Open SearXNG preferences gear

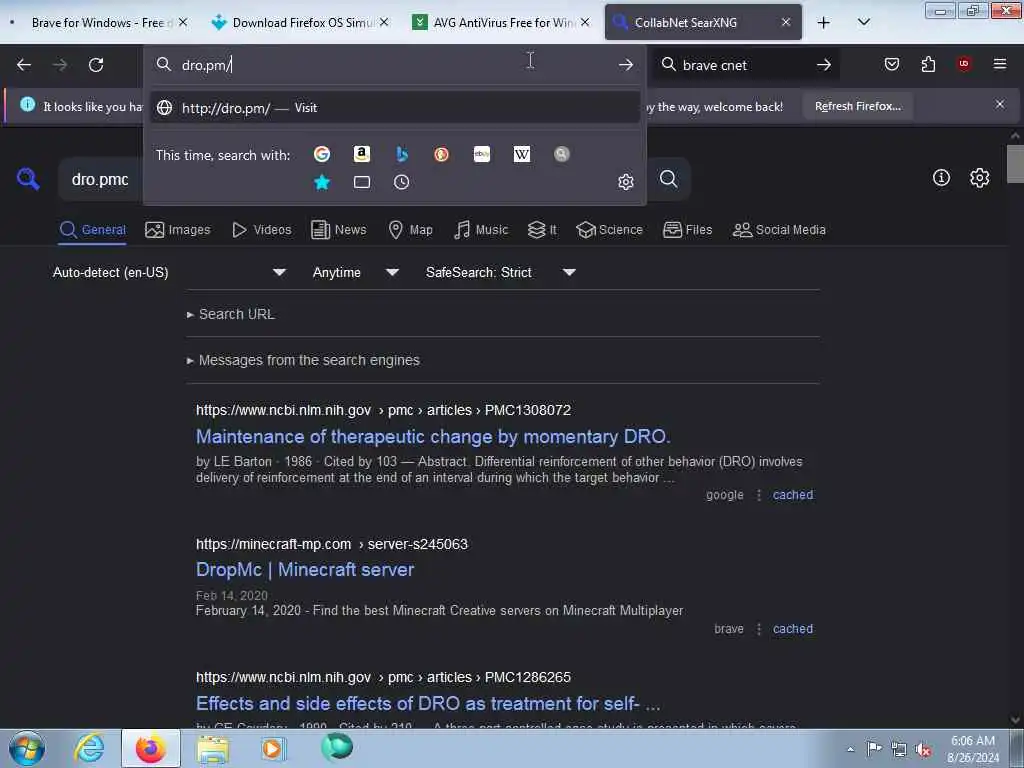(980, 178)
